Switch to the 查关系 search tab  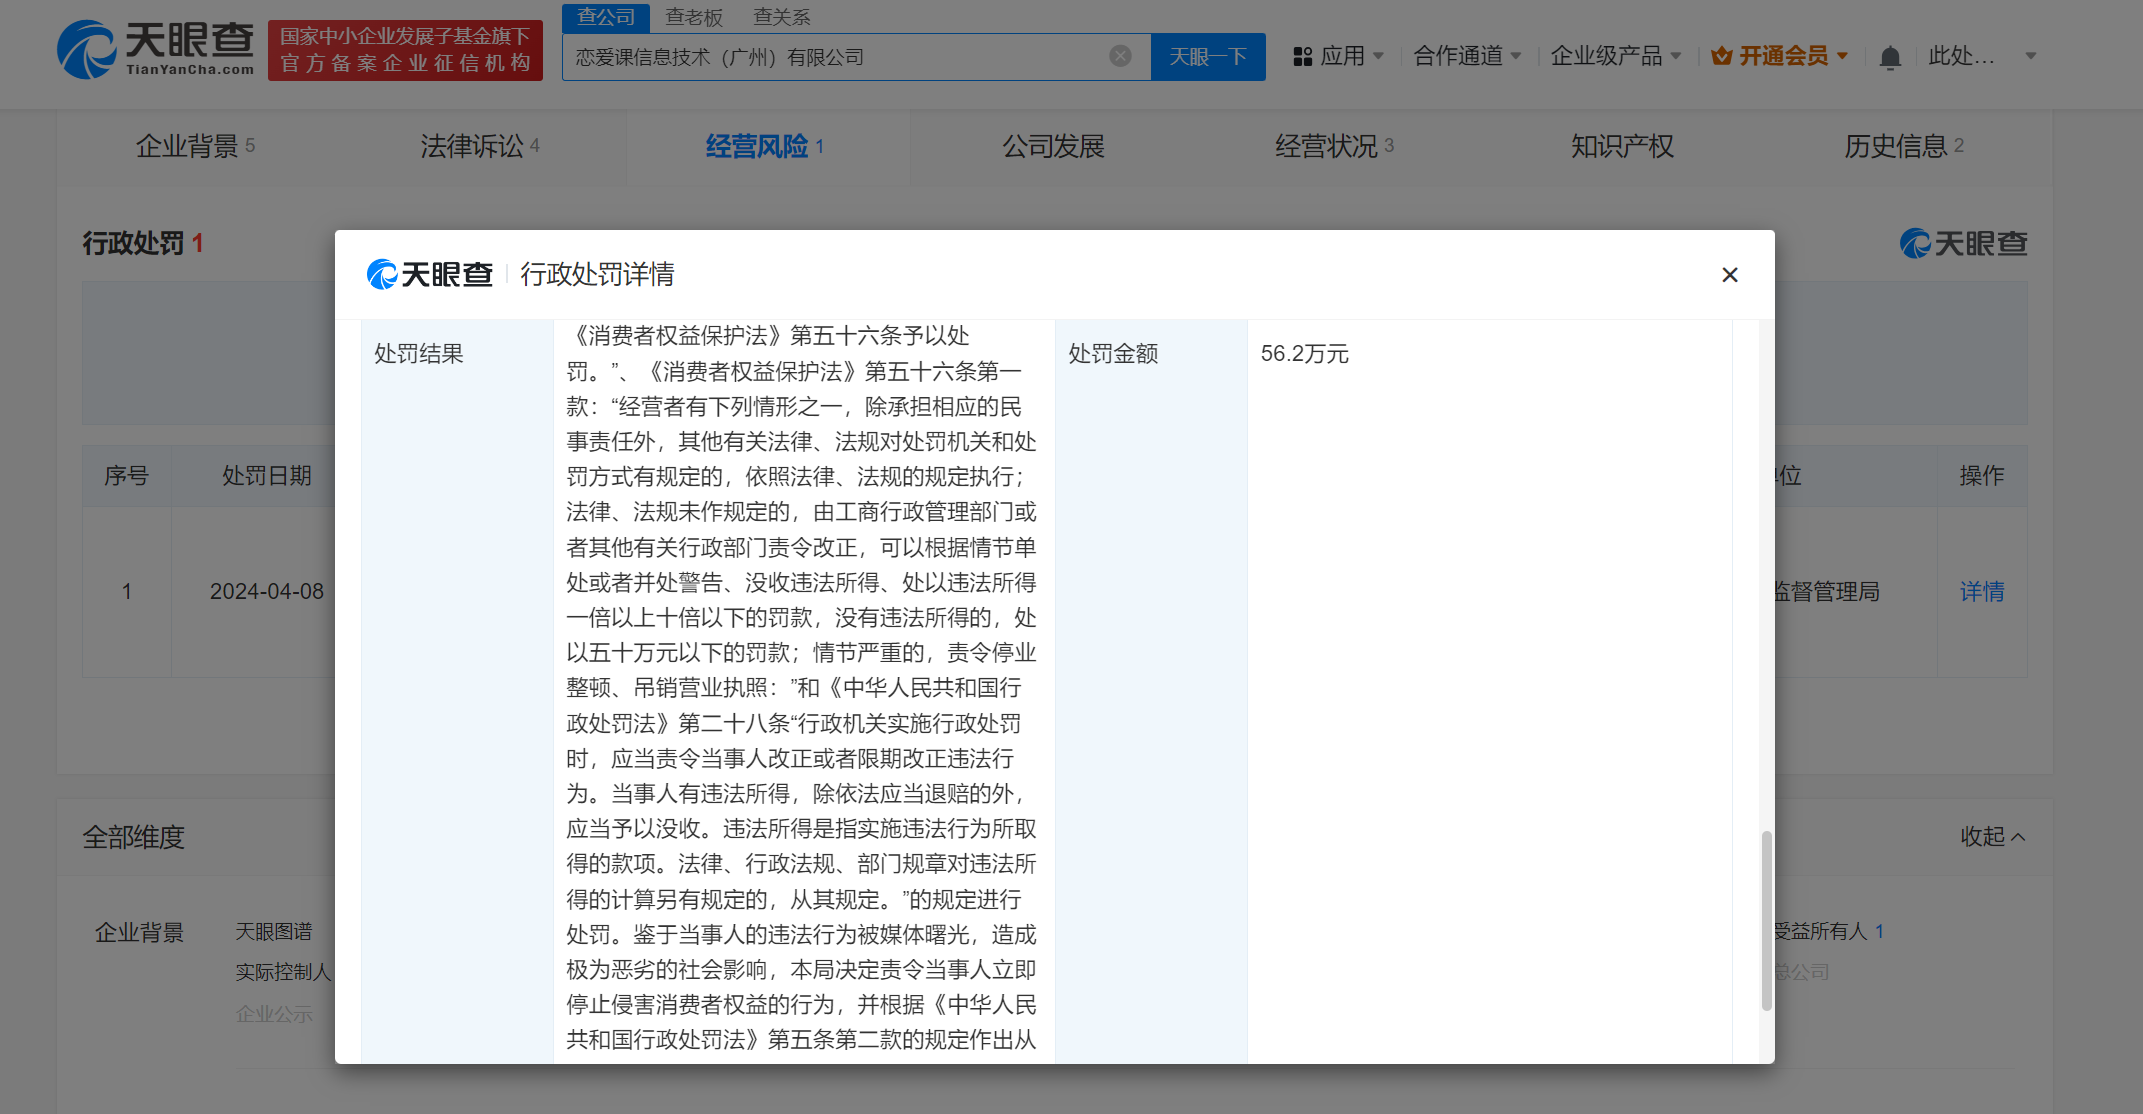pos(781,17)
